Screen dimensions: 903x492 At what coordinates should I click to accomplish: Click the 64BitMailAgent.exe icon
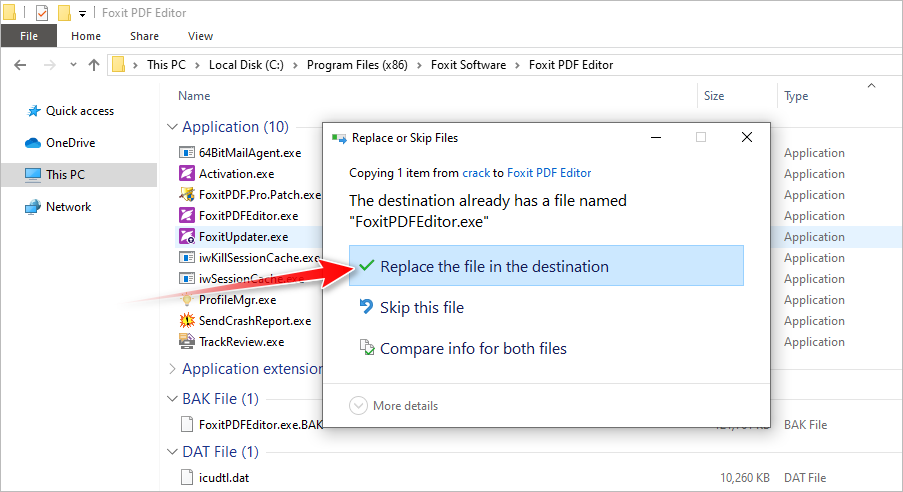[187, 153]
